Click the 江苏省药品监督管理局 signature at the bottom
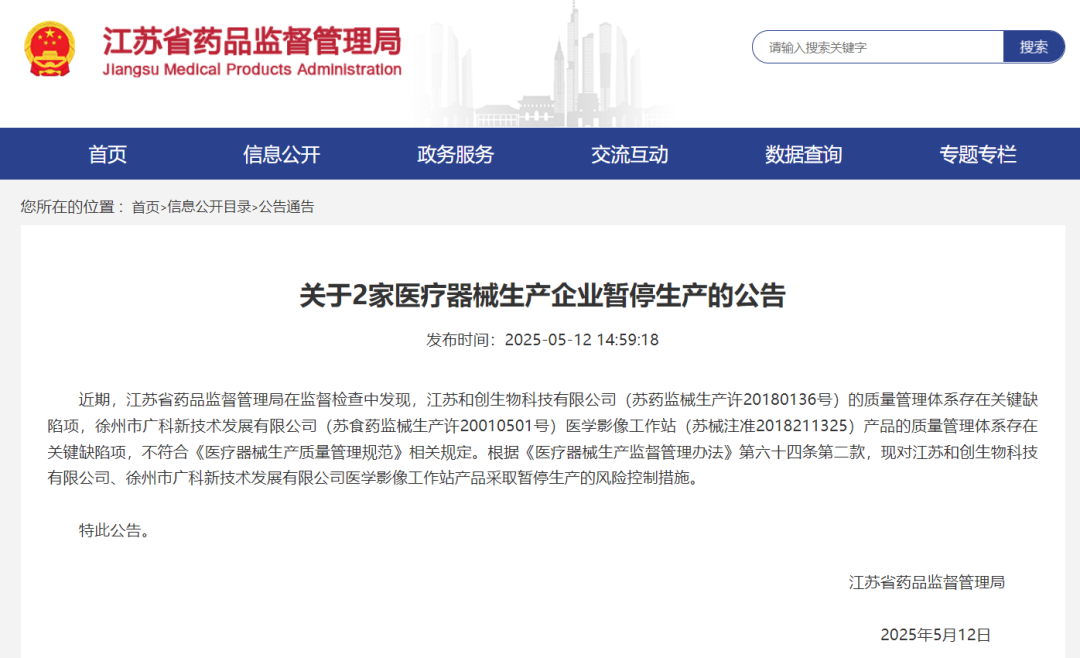 [926, 582]
